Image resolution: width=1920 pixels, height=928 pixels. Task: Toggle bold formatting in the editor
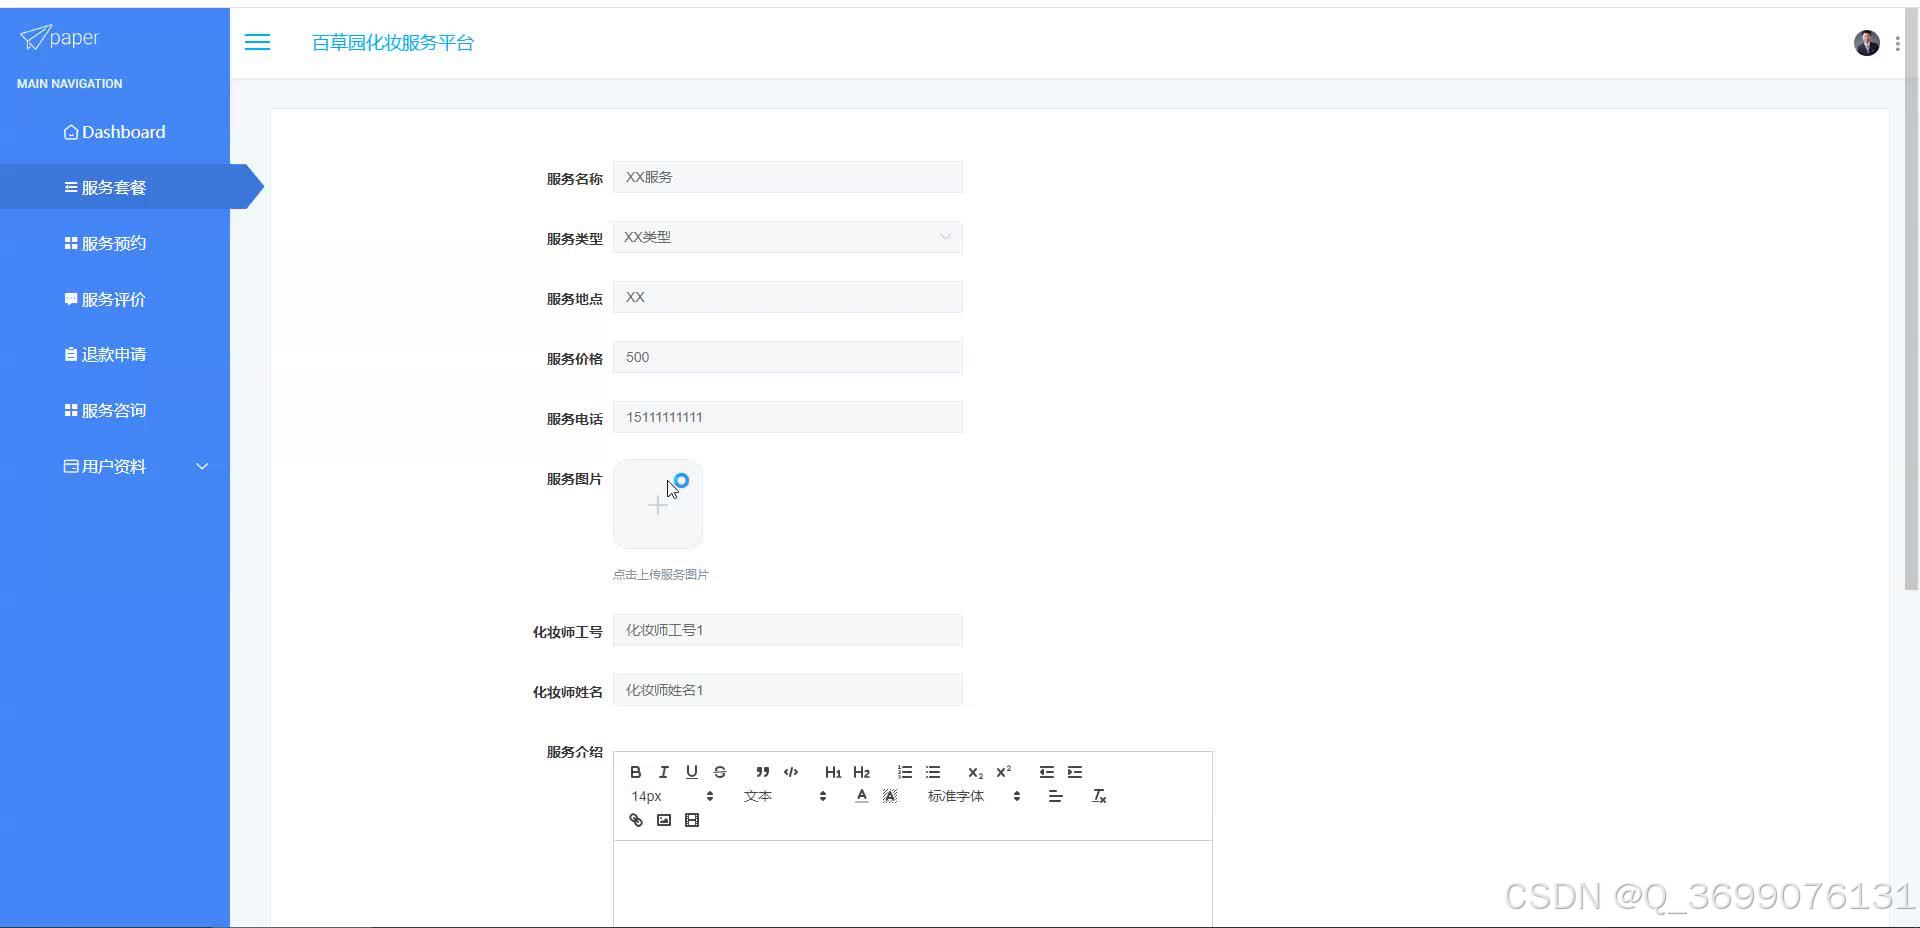[x=635, y=771]
